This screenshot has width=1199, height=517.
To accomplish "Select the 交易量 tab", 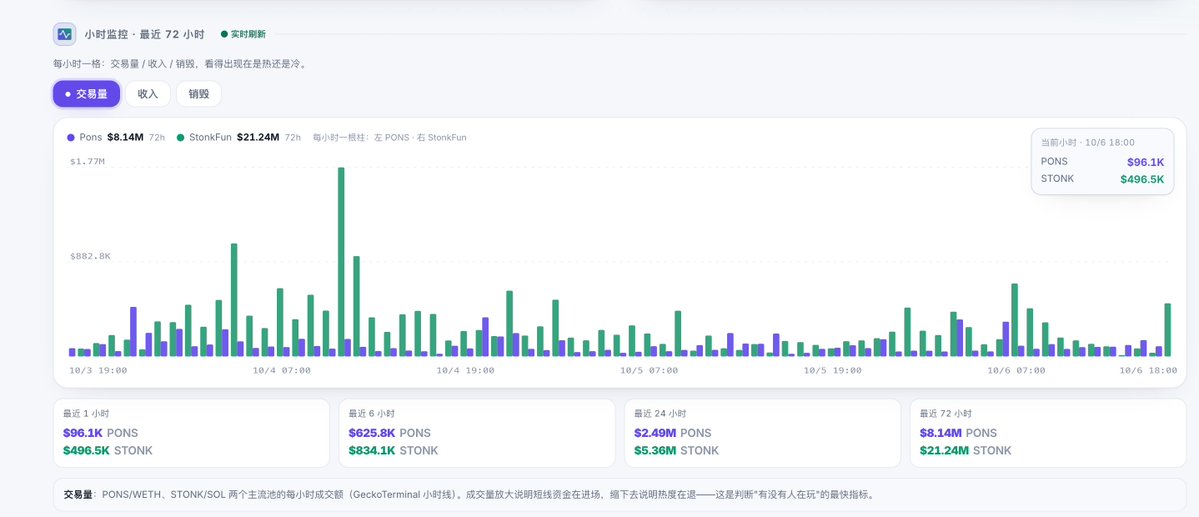I will coord(86,94).
